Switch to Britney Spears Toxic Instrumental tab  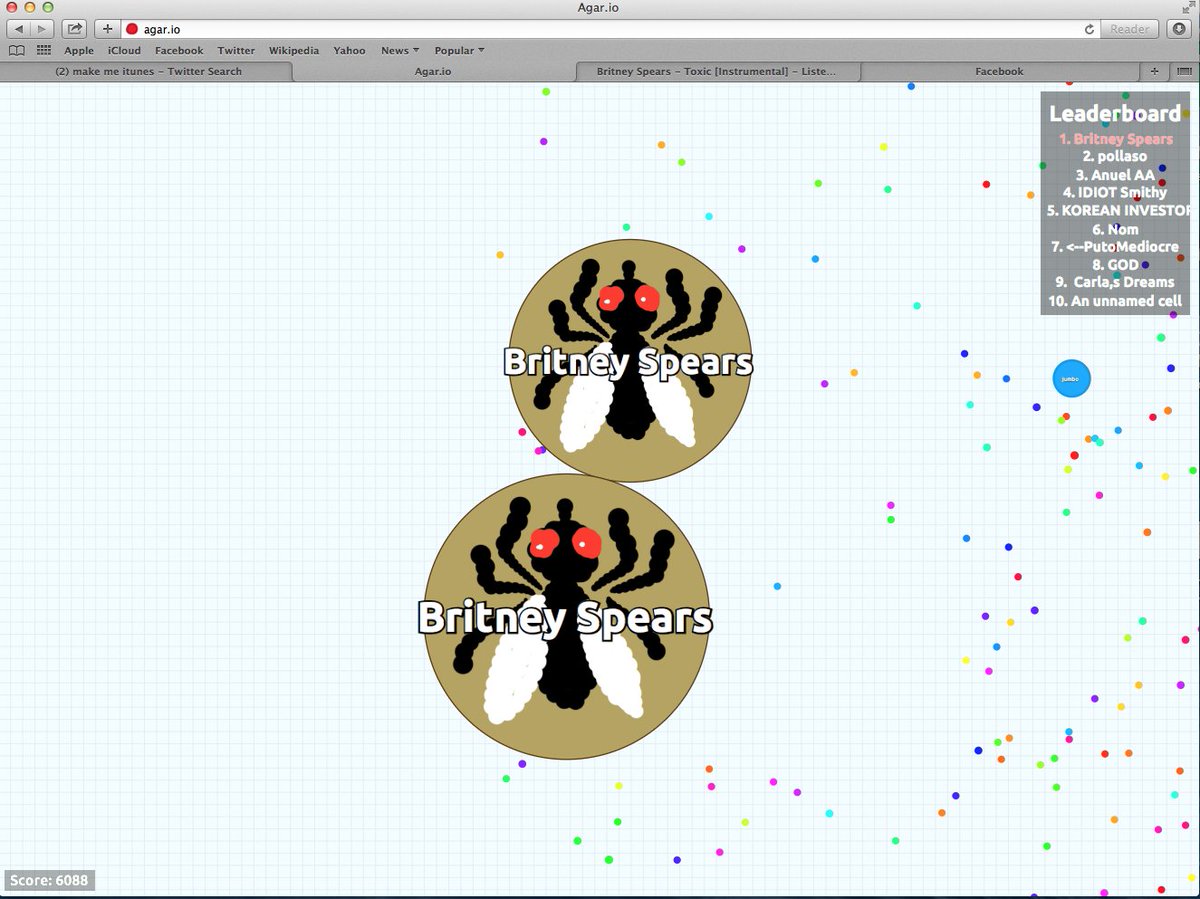click(716, 71)
